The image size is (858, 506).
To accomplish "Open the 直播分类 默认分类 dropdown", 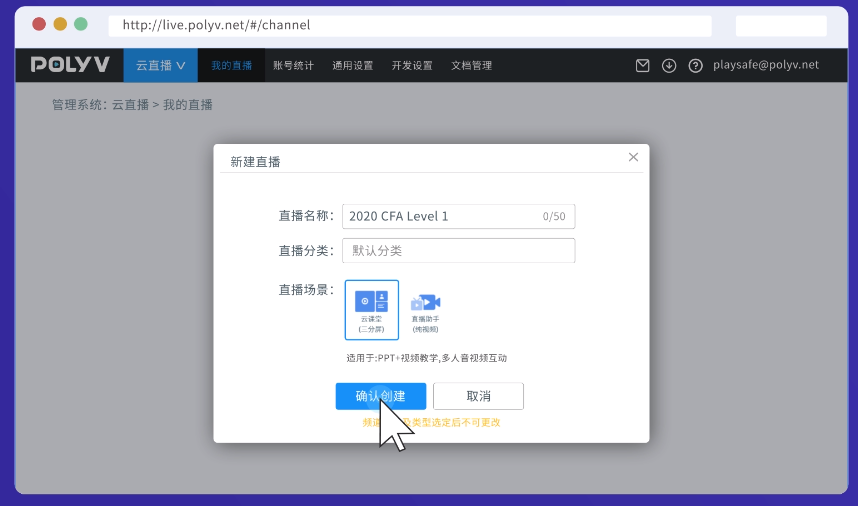I will (458, 250).
